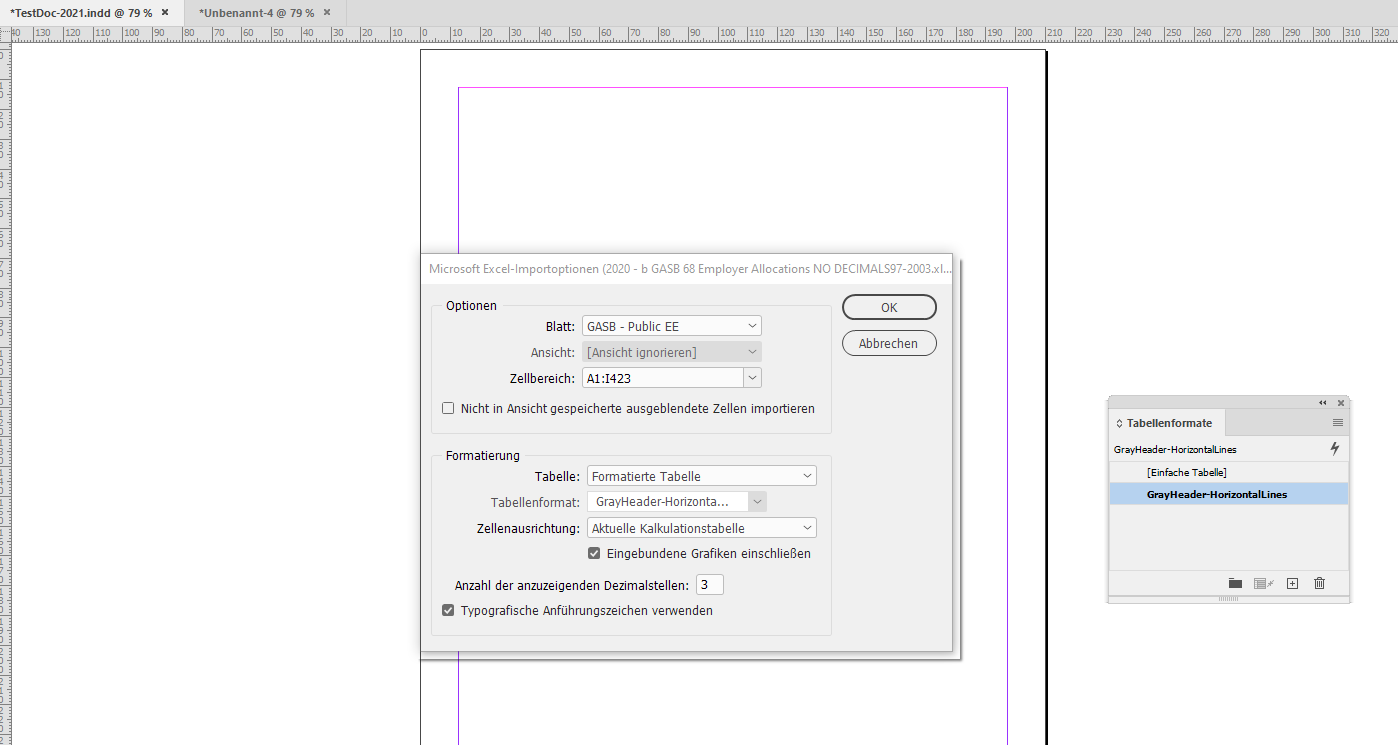Click the clear overrides table icon
Image resolution: width=1398 pixels, height=745 pixels.
[x=1263, y=583]
